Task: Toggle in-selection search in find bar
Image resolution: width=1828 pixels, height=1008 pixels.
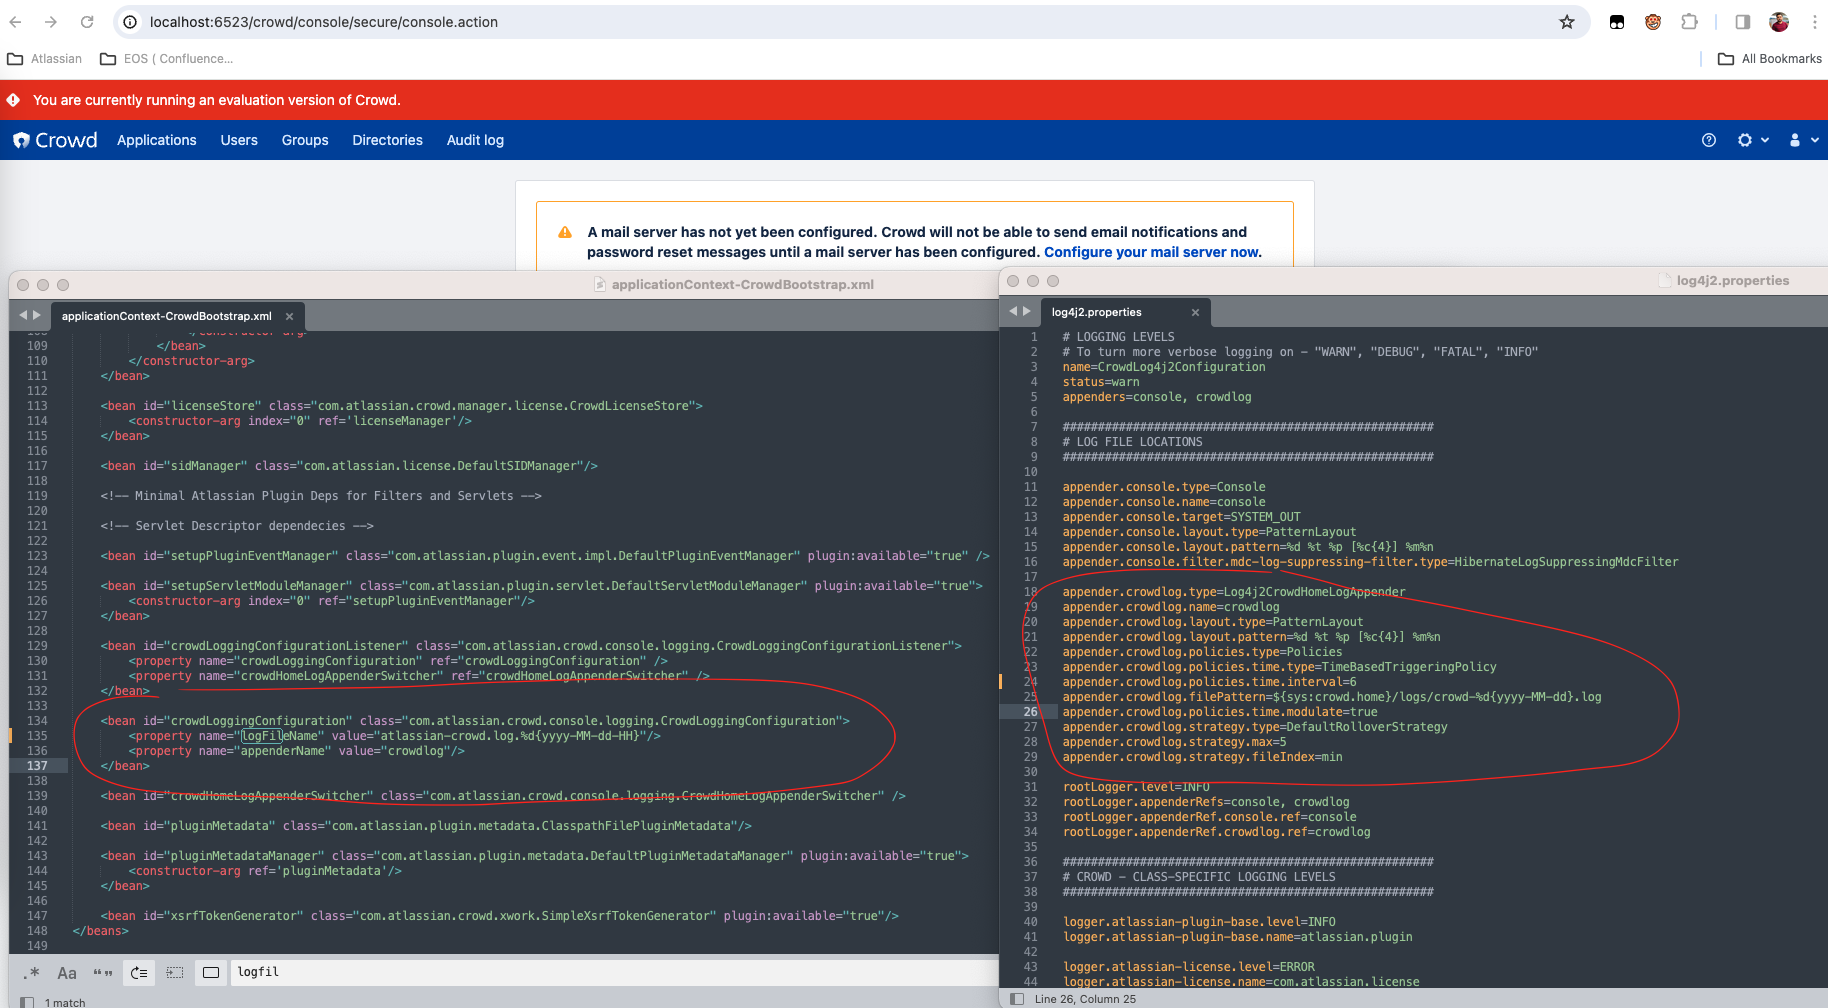Action: 175,972
